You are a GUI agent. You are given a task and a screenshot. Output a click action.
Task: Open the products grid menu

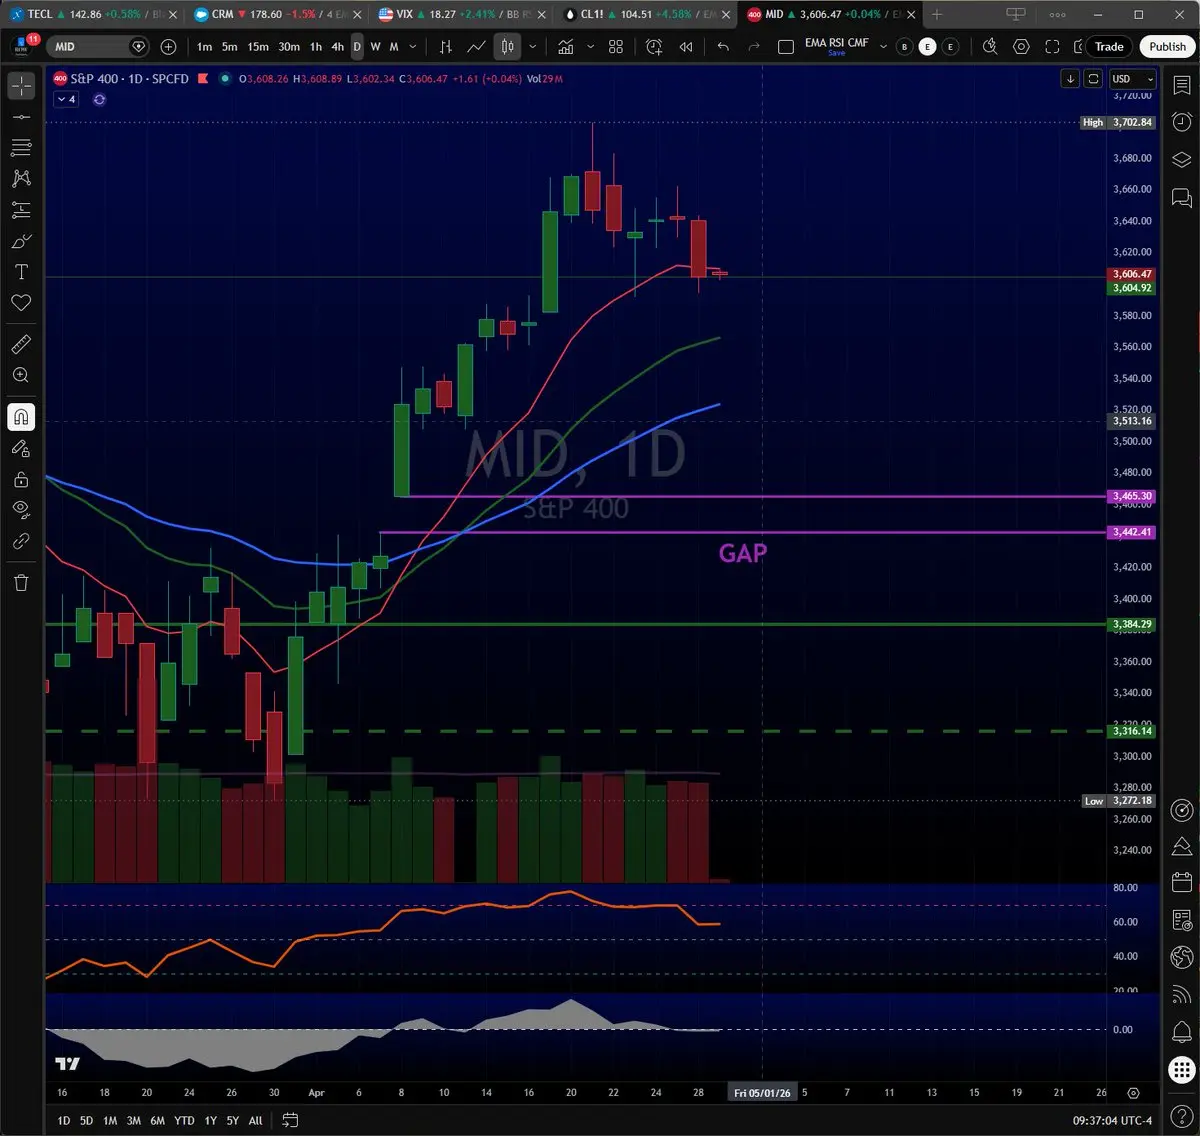coord(1181,1068)
